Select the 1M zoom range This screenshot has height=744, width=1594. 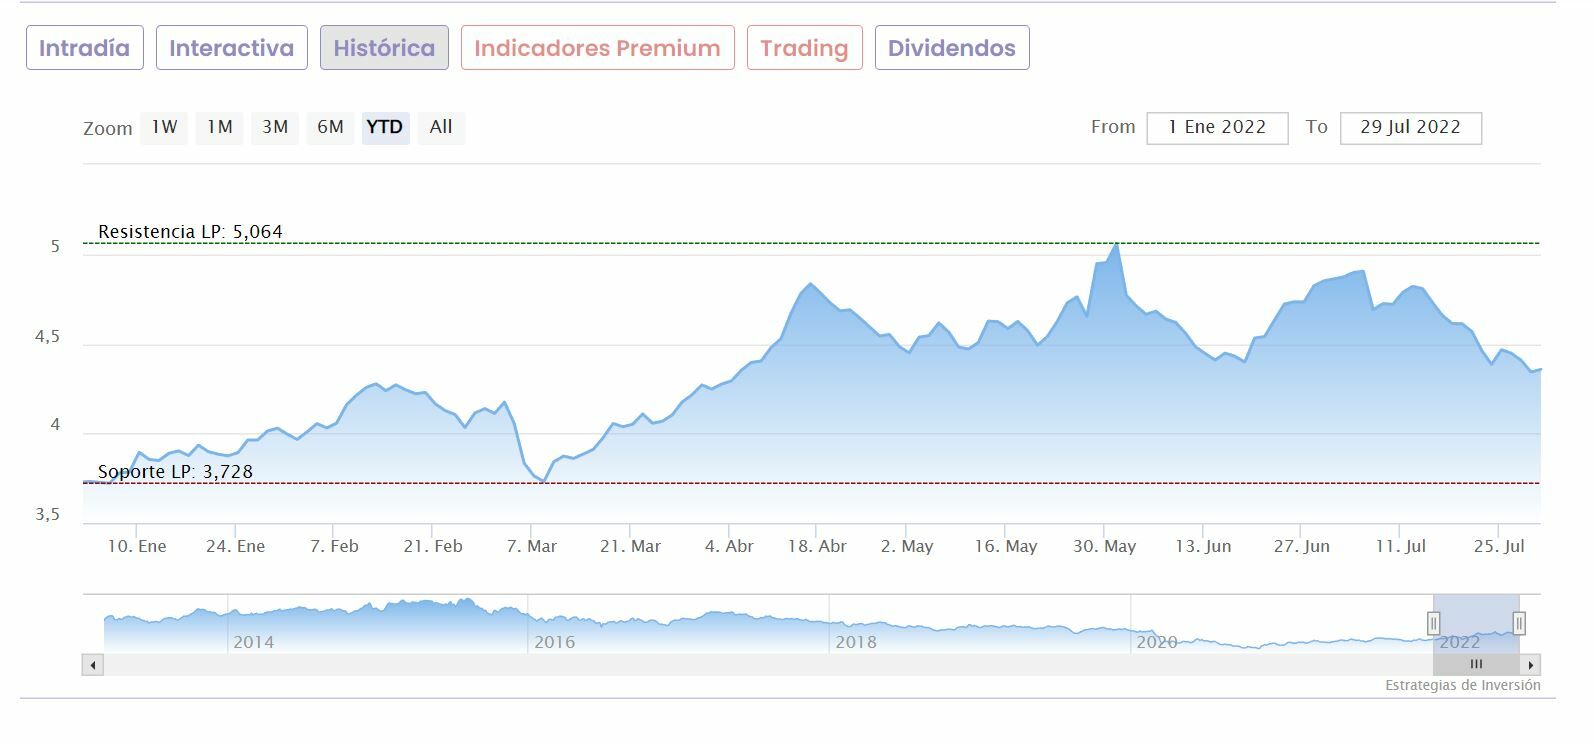click(x=220, y=127)
